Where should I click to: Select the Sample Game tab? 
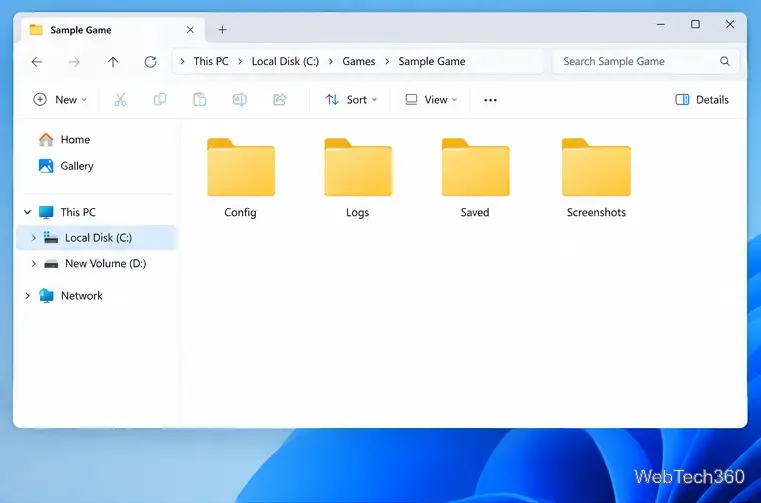click(113, 30)
